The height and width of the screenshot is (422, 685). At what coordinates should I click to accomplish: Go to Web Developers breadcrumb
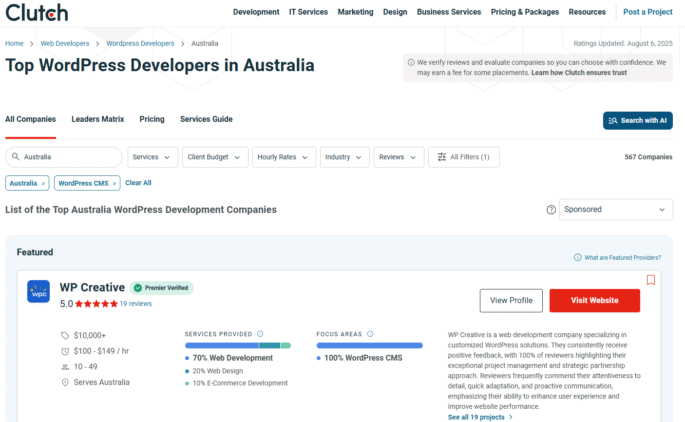click(x=65, y=43)
